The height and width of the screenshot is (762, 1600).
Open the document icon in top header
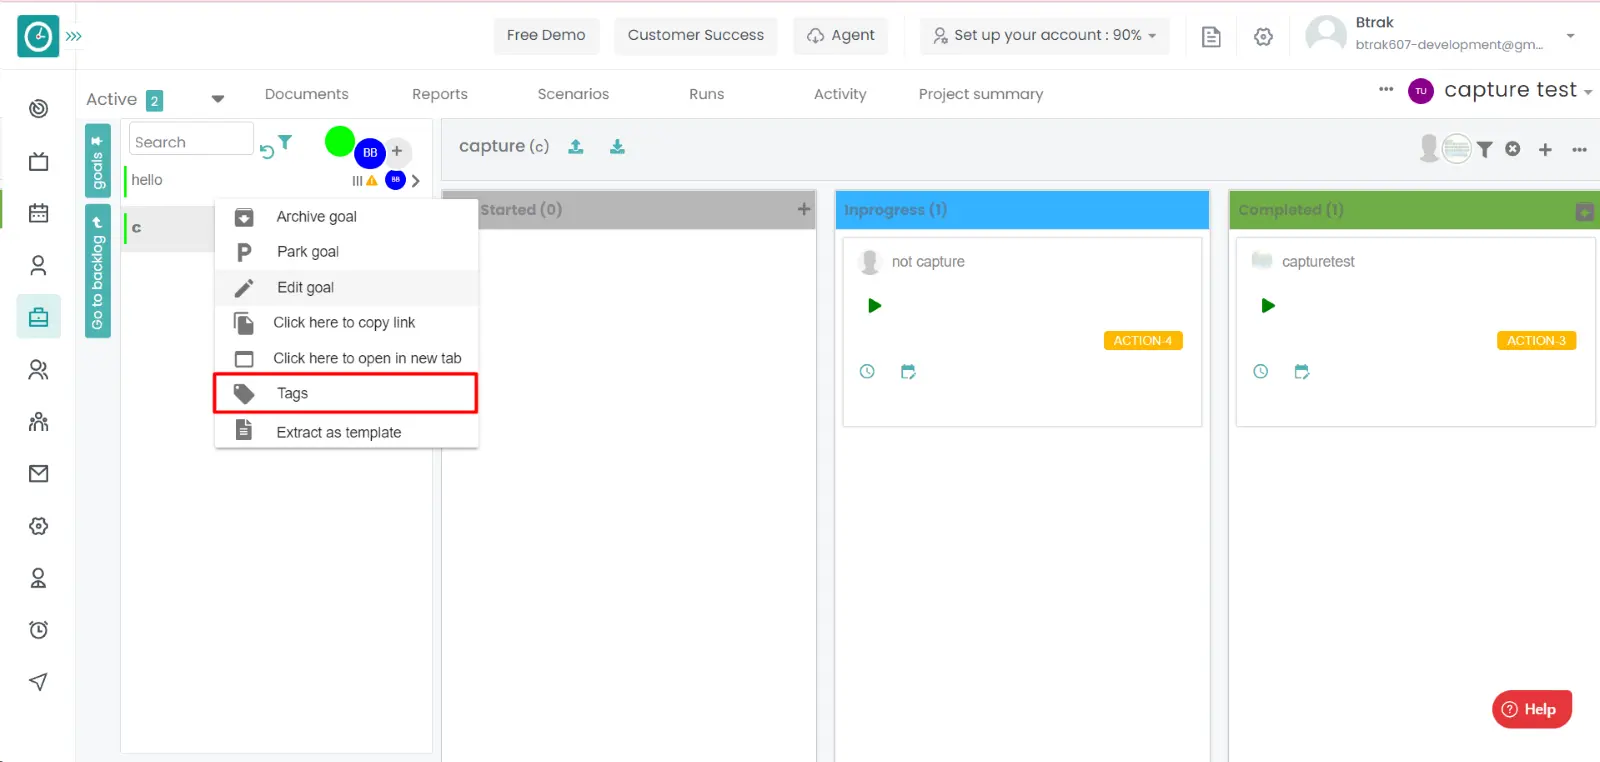(x=1211, y=37)
